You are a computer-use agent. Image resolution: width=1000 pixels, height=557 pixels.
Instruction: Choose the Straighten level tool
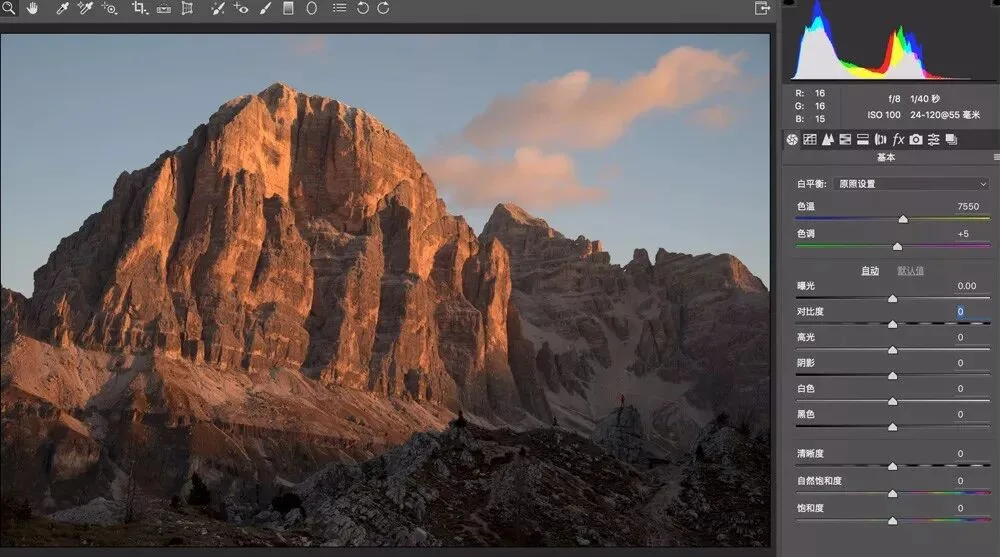pos(164,9)
